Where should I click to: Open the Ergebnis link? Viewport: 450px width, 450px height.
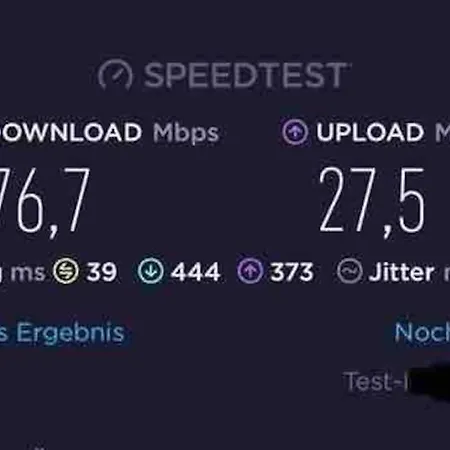point(62,333)
